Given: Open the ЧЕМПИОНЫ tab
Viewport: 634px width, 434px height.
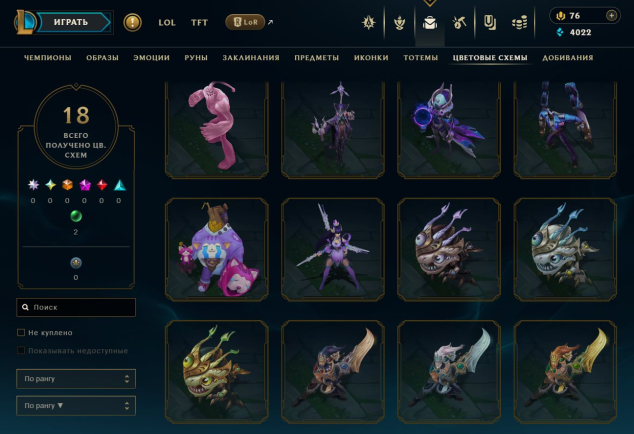Looking at the screenshot, I should click(48, 57).
